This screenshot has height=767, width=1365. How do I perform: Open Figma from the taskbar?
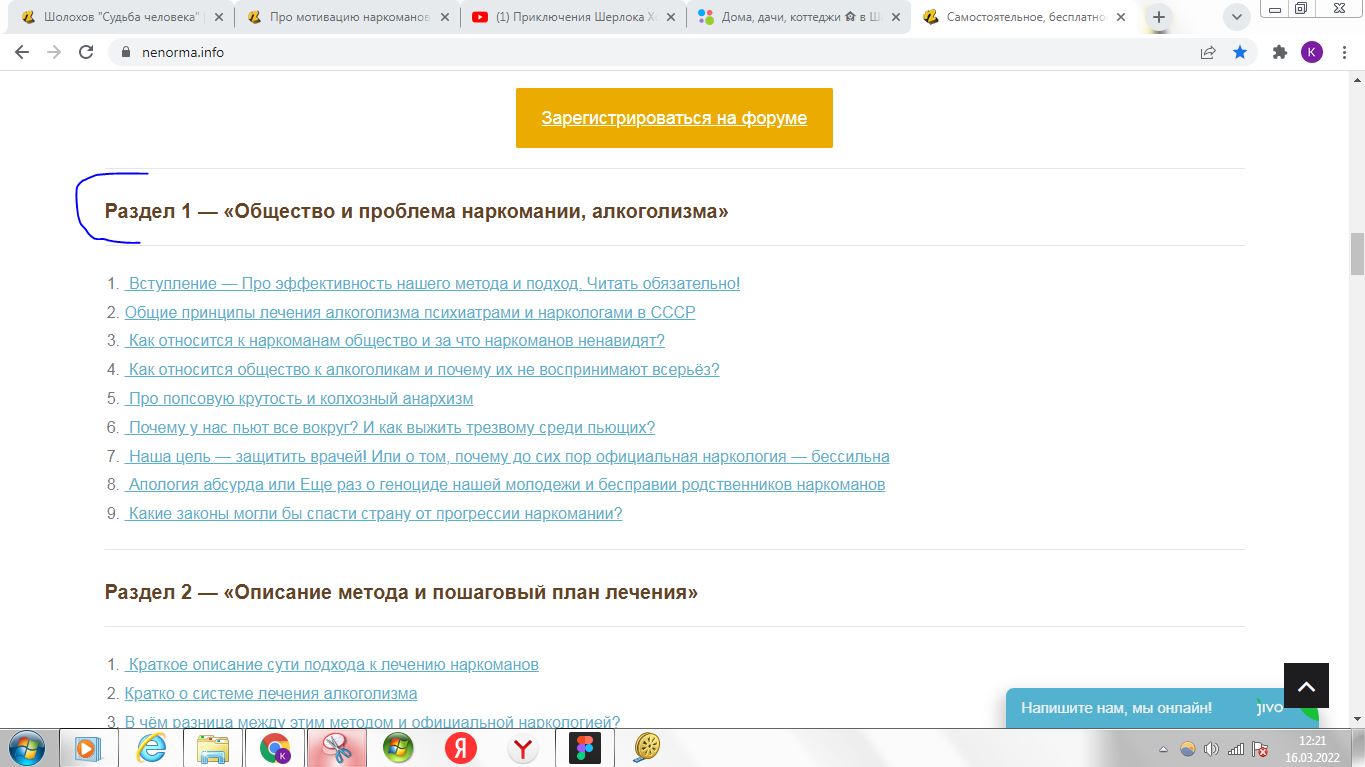[584, 748]
